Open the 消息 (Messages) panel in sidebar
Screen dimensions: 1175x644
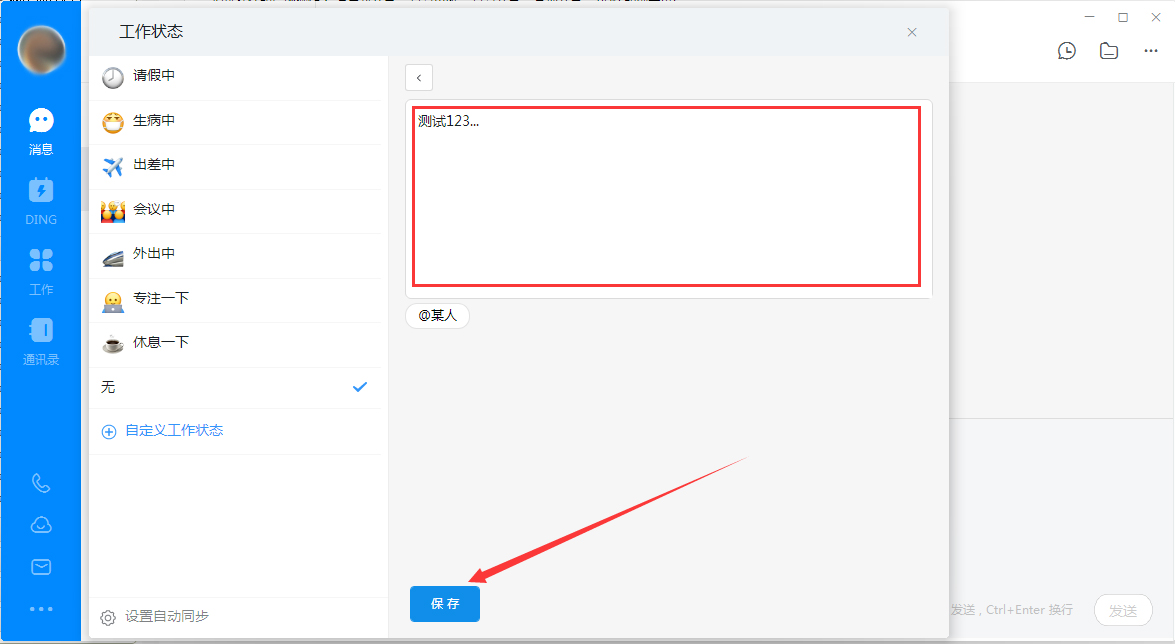click(x=41, y=130)
